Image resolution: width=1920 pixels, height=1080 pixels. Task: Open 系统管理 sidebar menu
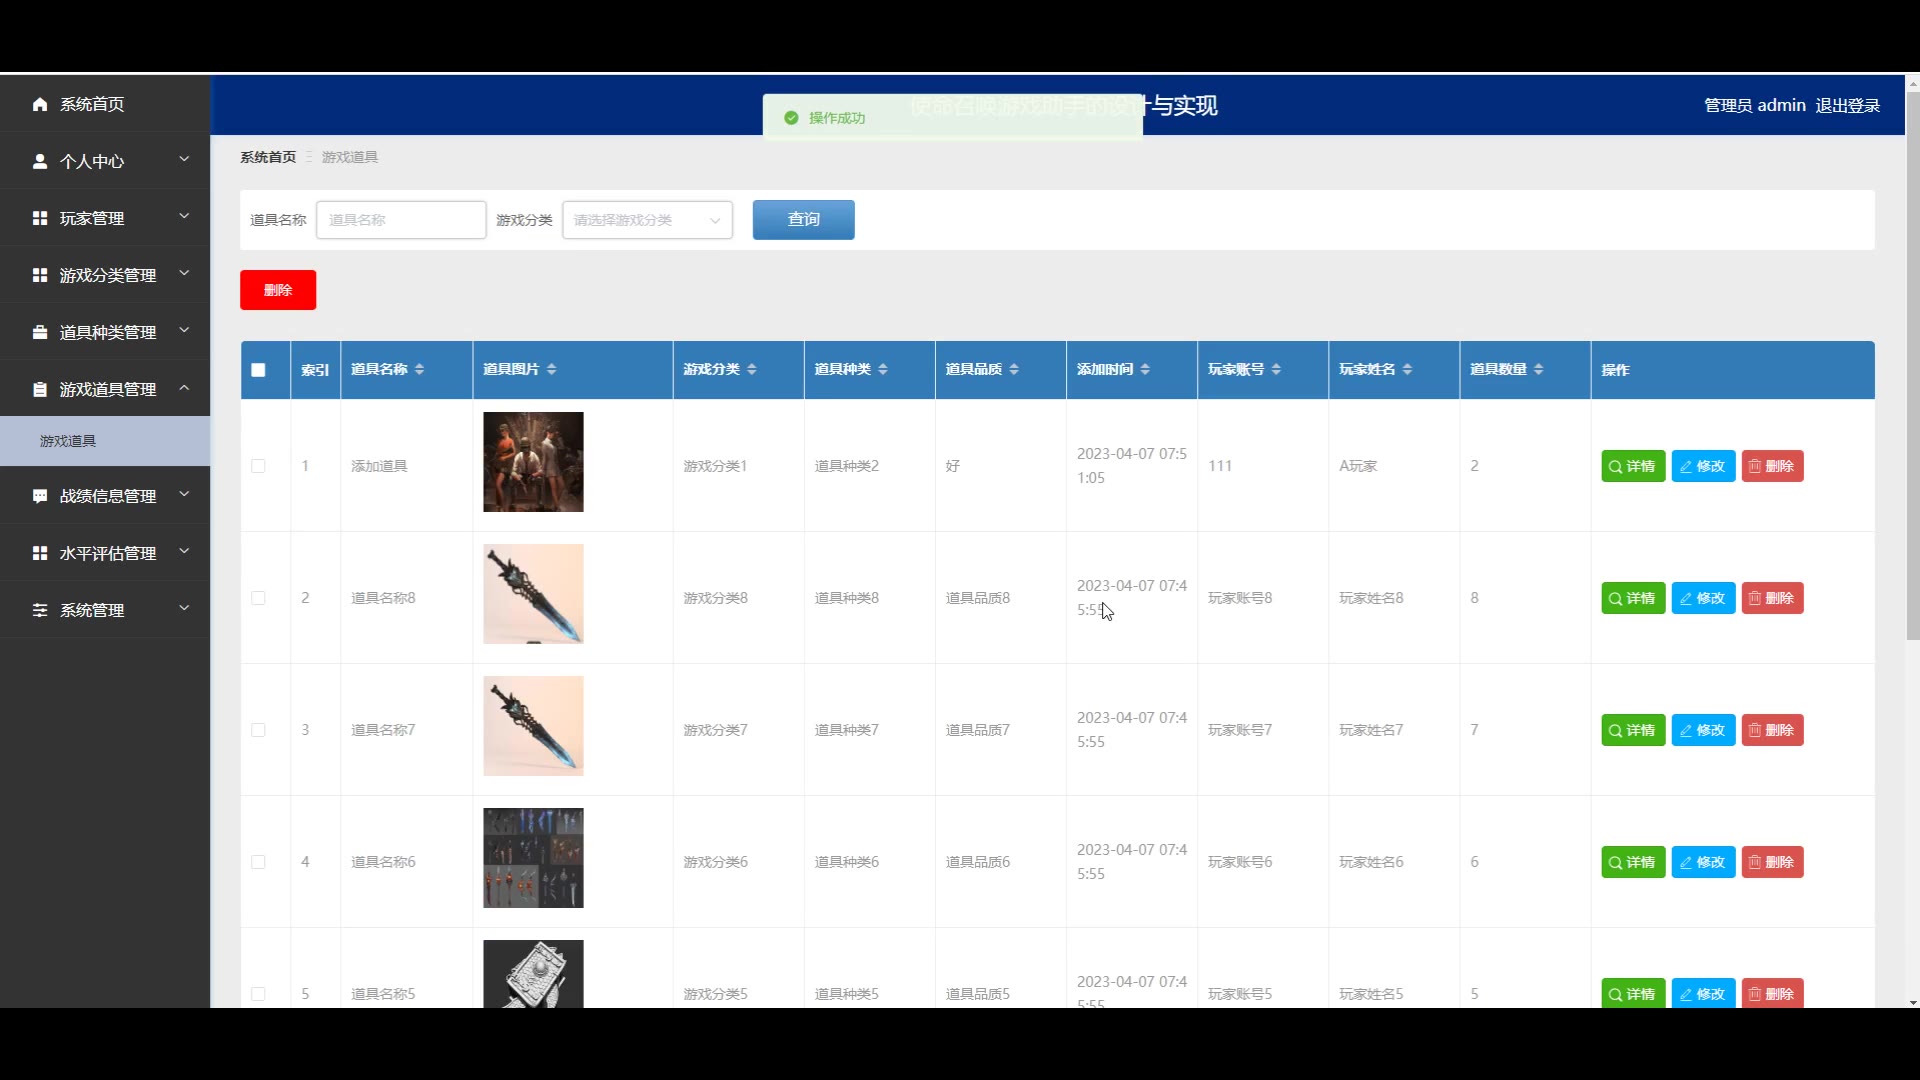point(105,610)
